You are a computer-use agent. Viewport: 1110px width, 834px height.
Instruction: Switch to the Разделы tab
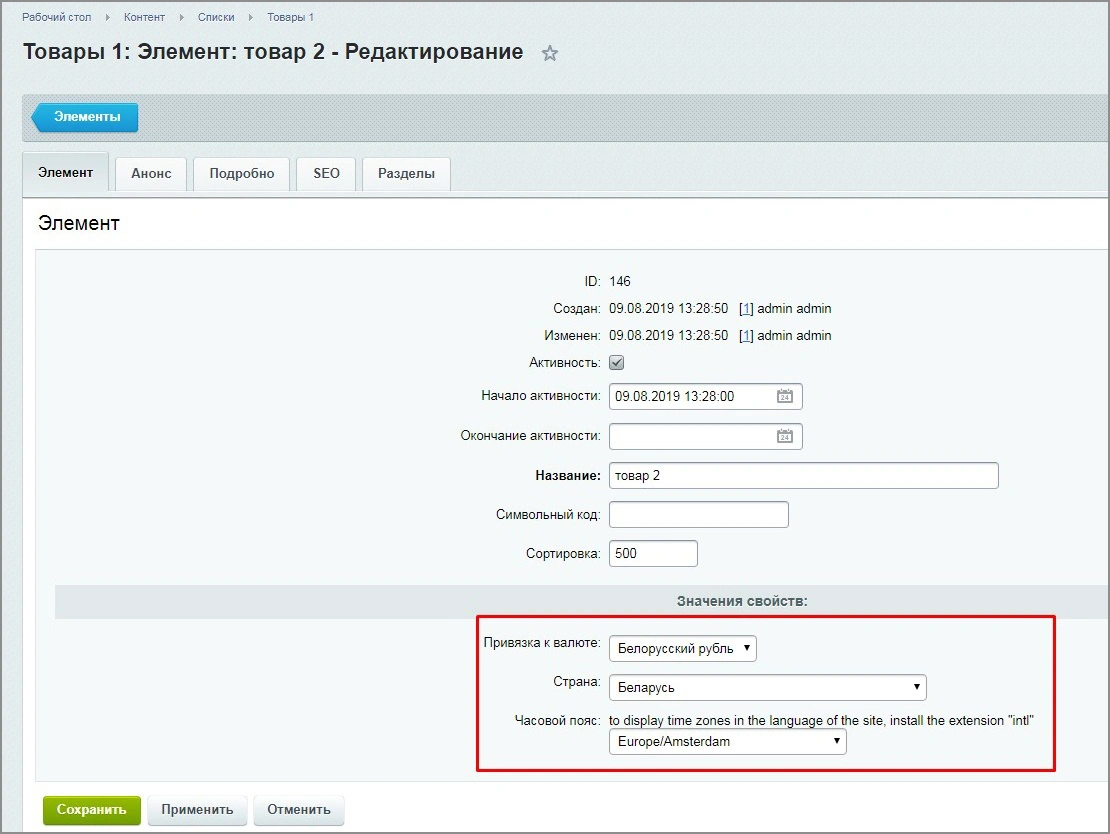pos(406,173)
